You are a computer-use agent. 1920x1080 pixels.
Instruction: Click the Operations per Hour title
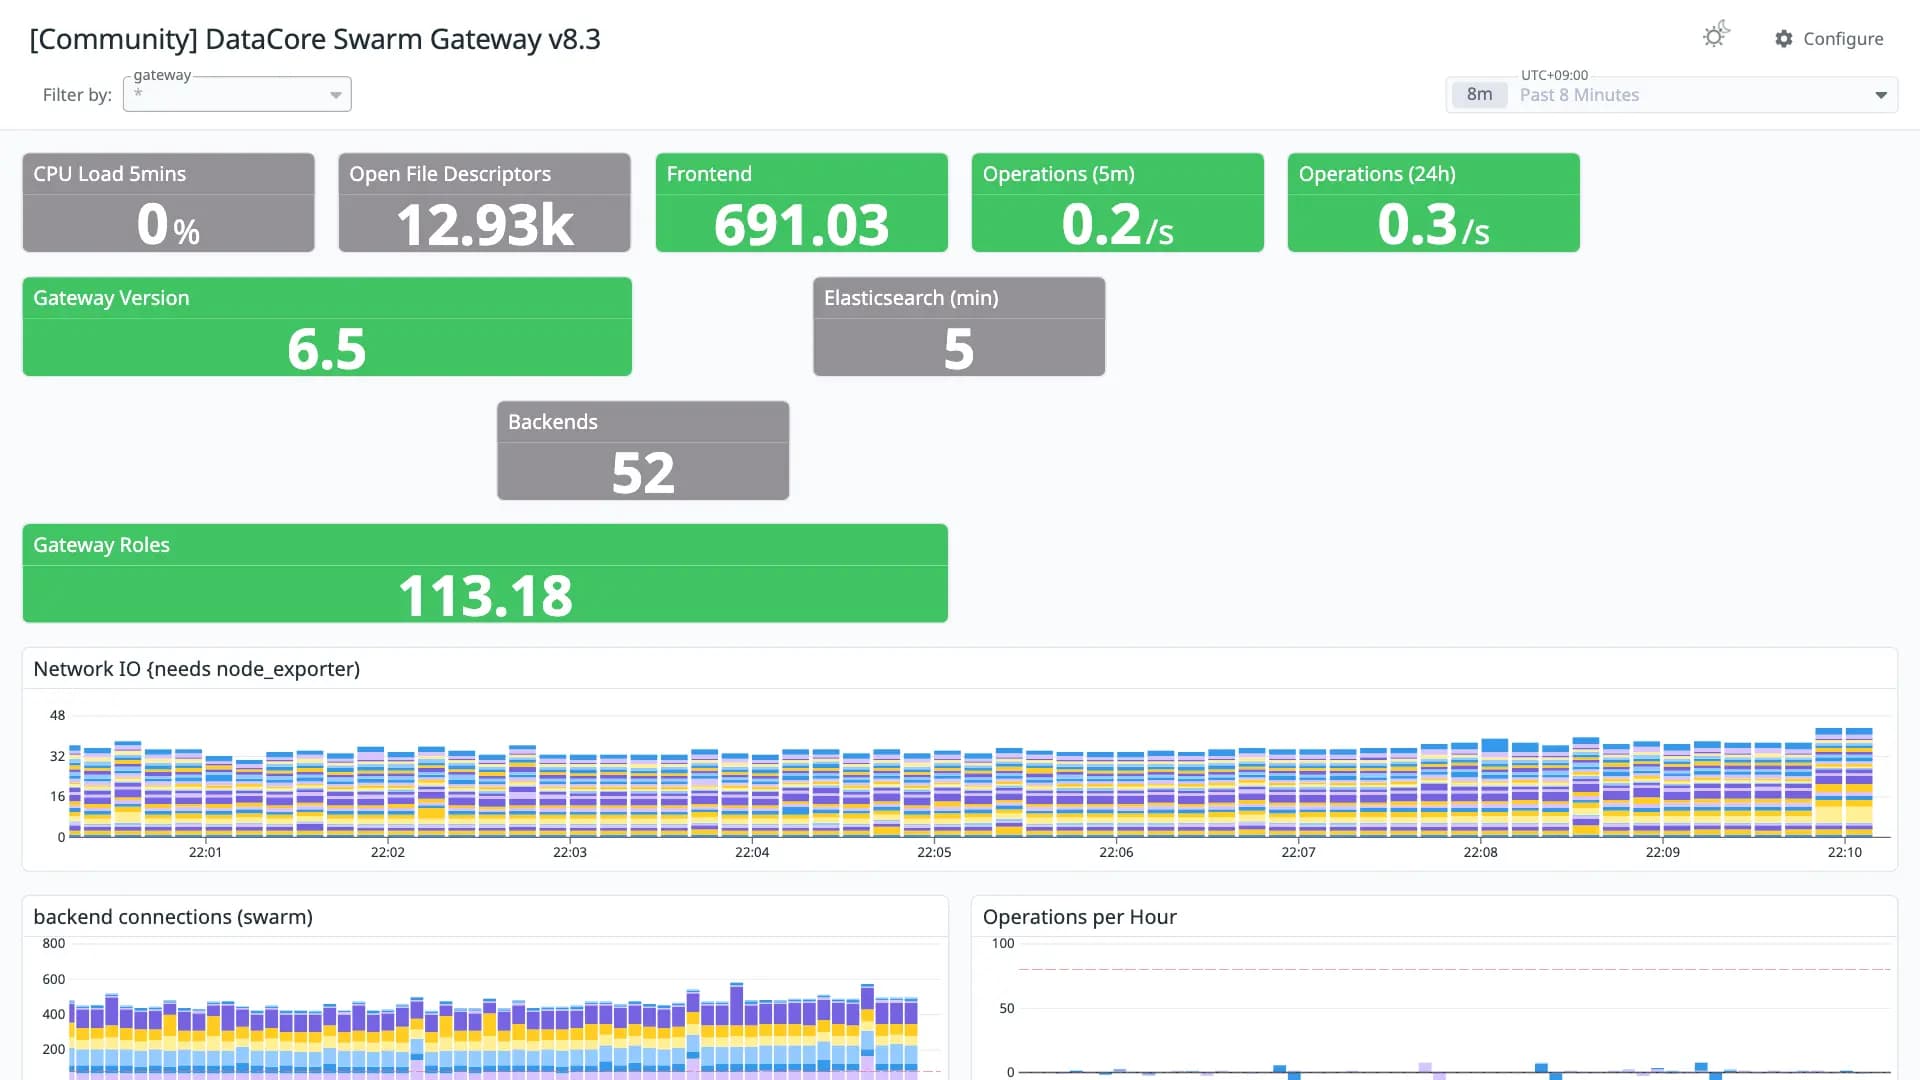pos(1079,917)
